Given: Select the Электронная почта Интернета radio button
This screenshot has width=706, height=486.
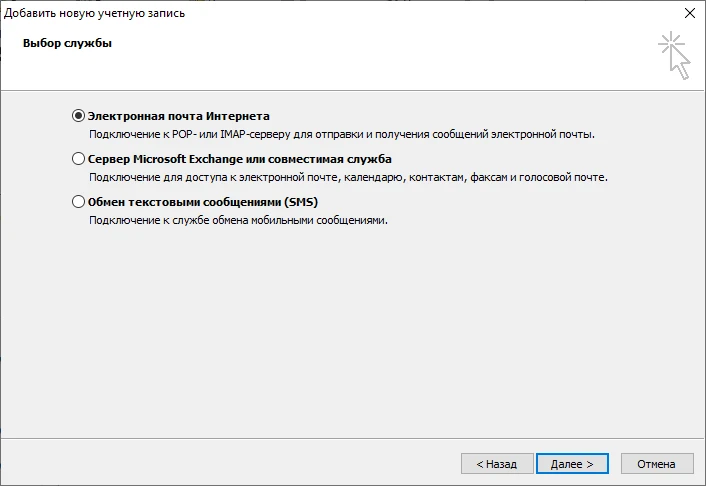Looking at the screenshot, I should (x=79, y=116).
